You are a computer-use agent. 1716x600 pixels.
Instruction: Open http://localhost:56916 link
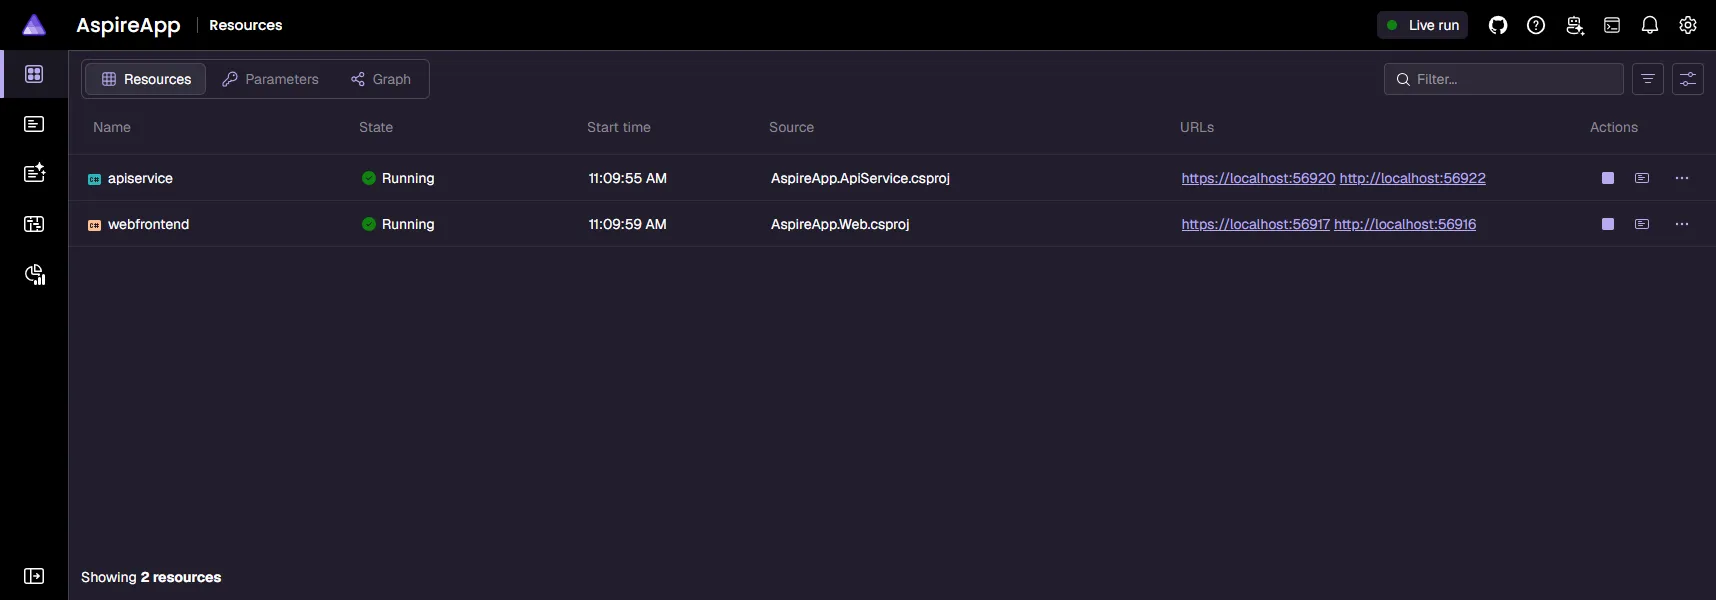point(1405,224)
